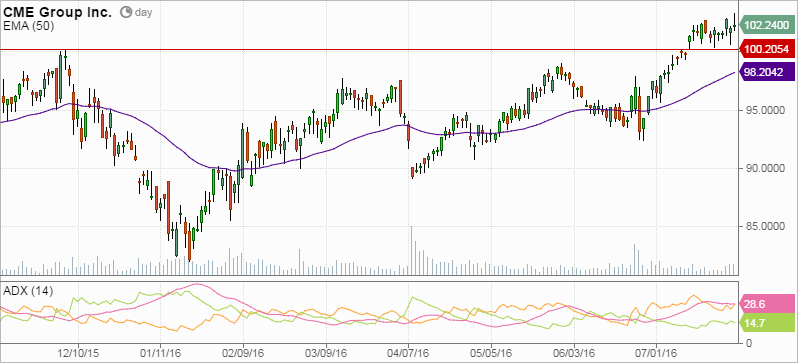The image size is (798, 363).
Task: Click the 03/09/16 date label
Action: pos(326,353)
